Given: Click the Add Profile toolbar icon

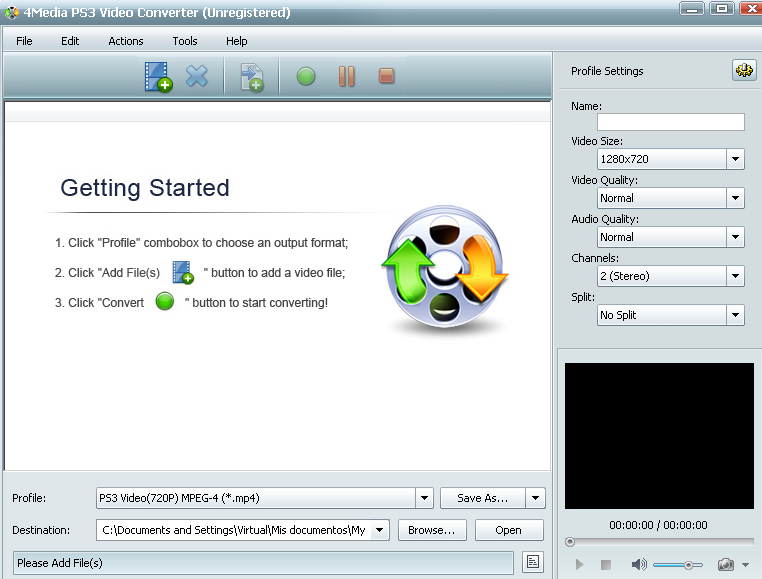Looking at the screenshot, I should [x=252, y=77].
